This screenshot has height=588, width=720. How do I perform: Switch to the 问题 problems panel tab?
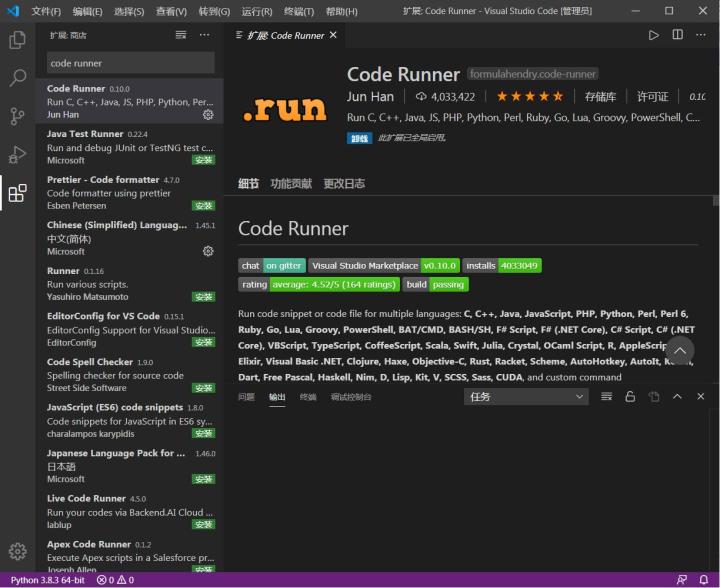pos(246,397)
